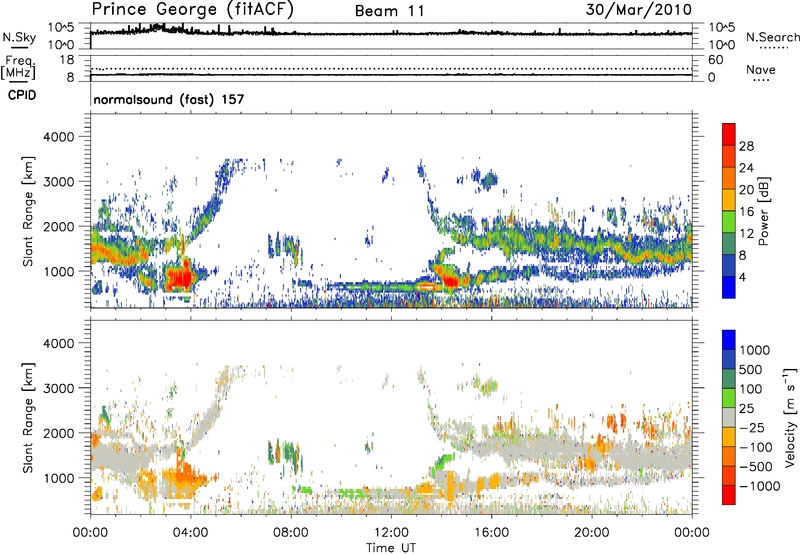The image size is (800, 554).
Task: Select the blue top segment of Velocity colorbar
Action: 729,340
